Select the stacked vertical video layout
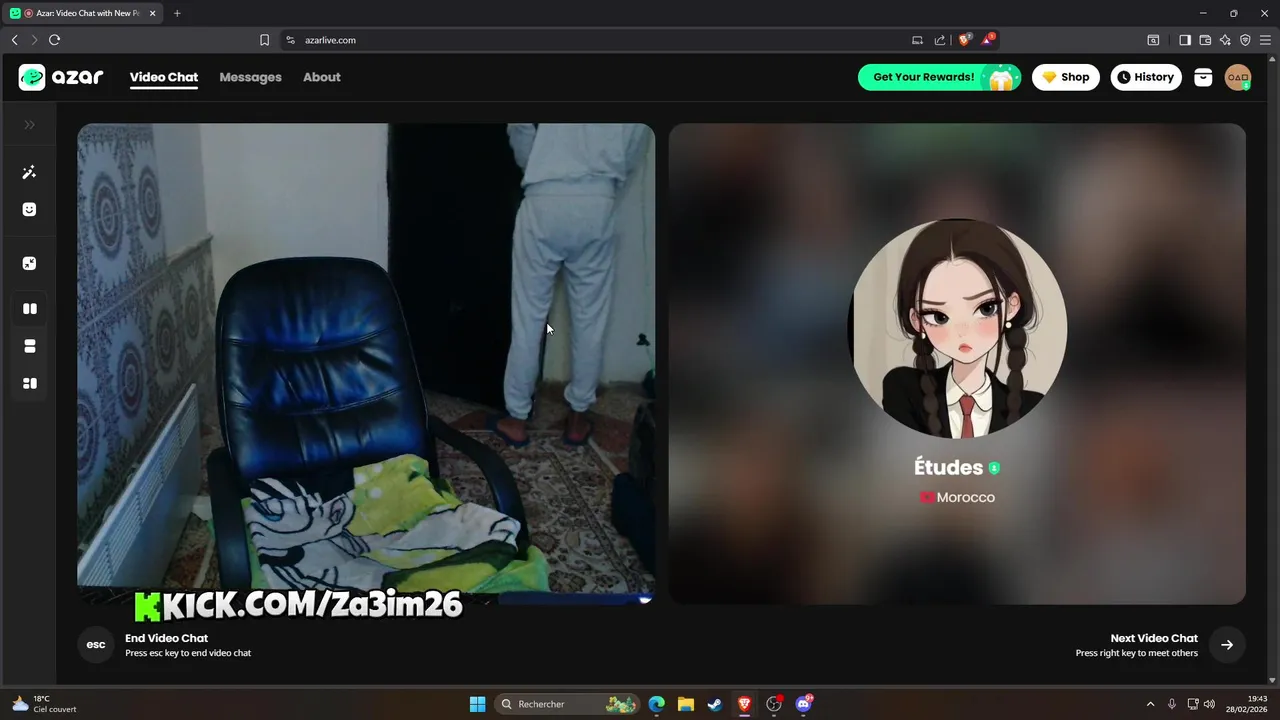Viewport: 1280px width, 720px height. (29, 346)
